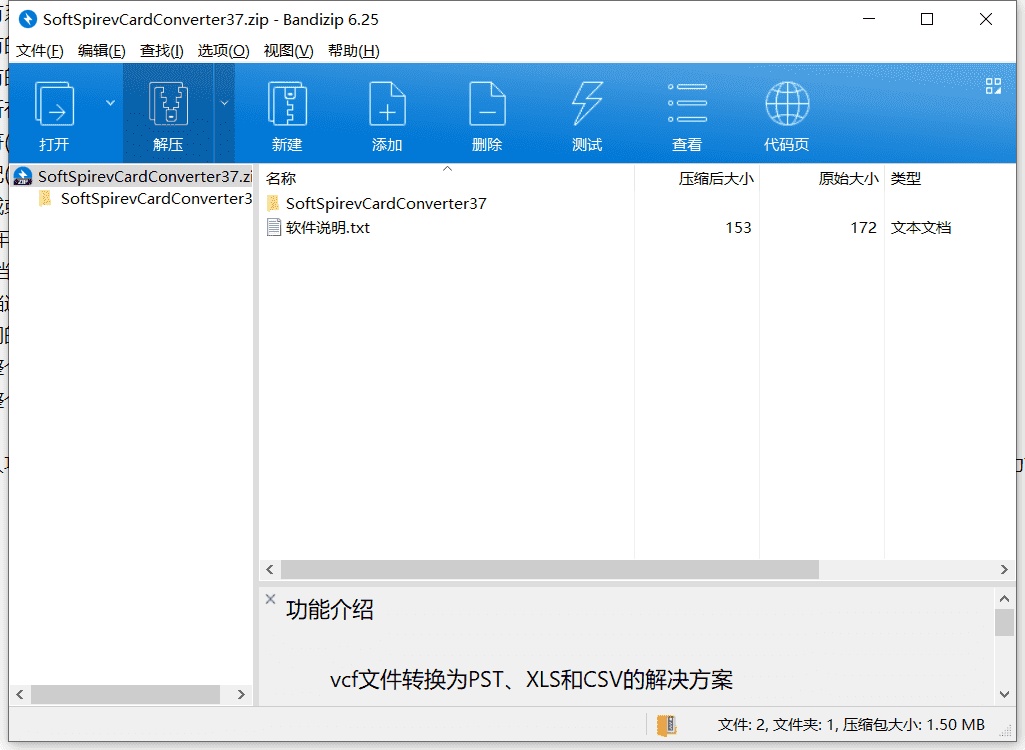
Task: Click the 测试 (Test archive) icon
Action: (587, 103)
